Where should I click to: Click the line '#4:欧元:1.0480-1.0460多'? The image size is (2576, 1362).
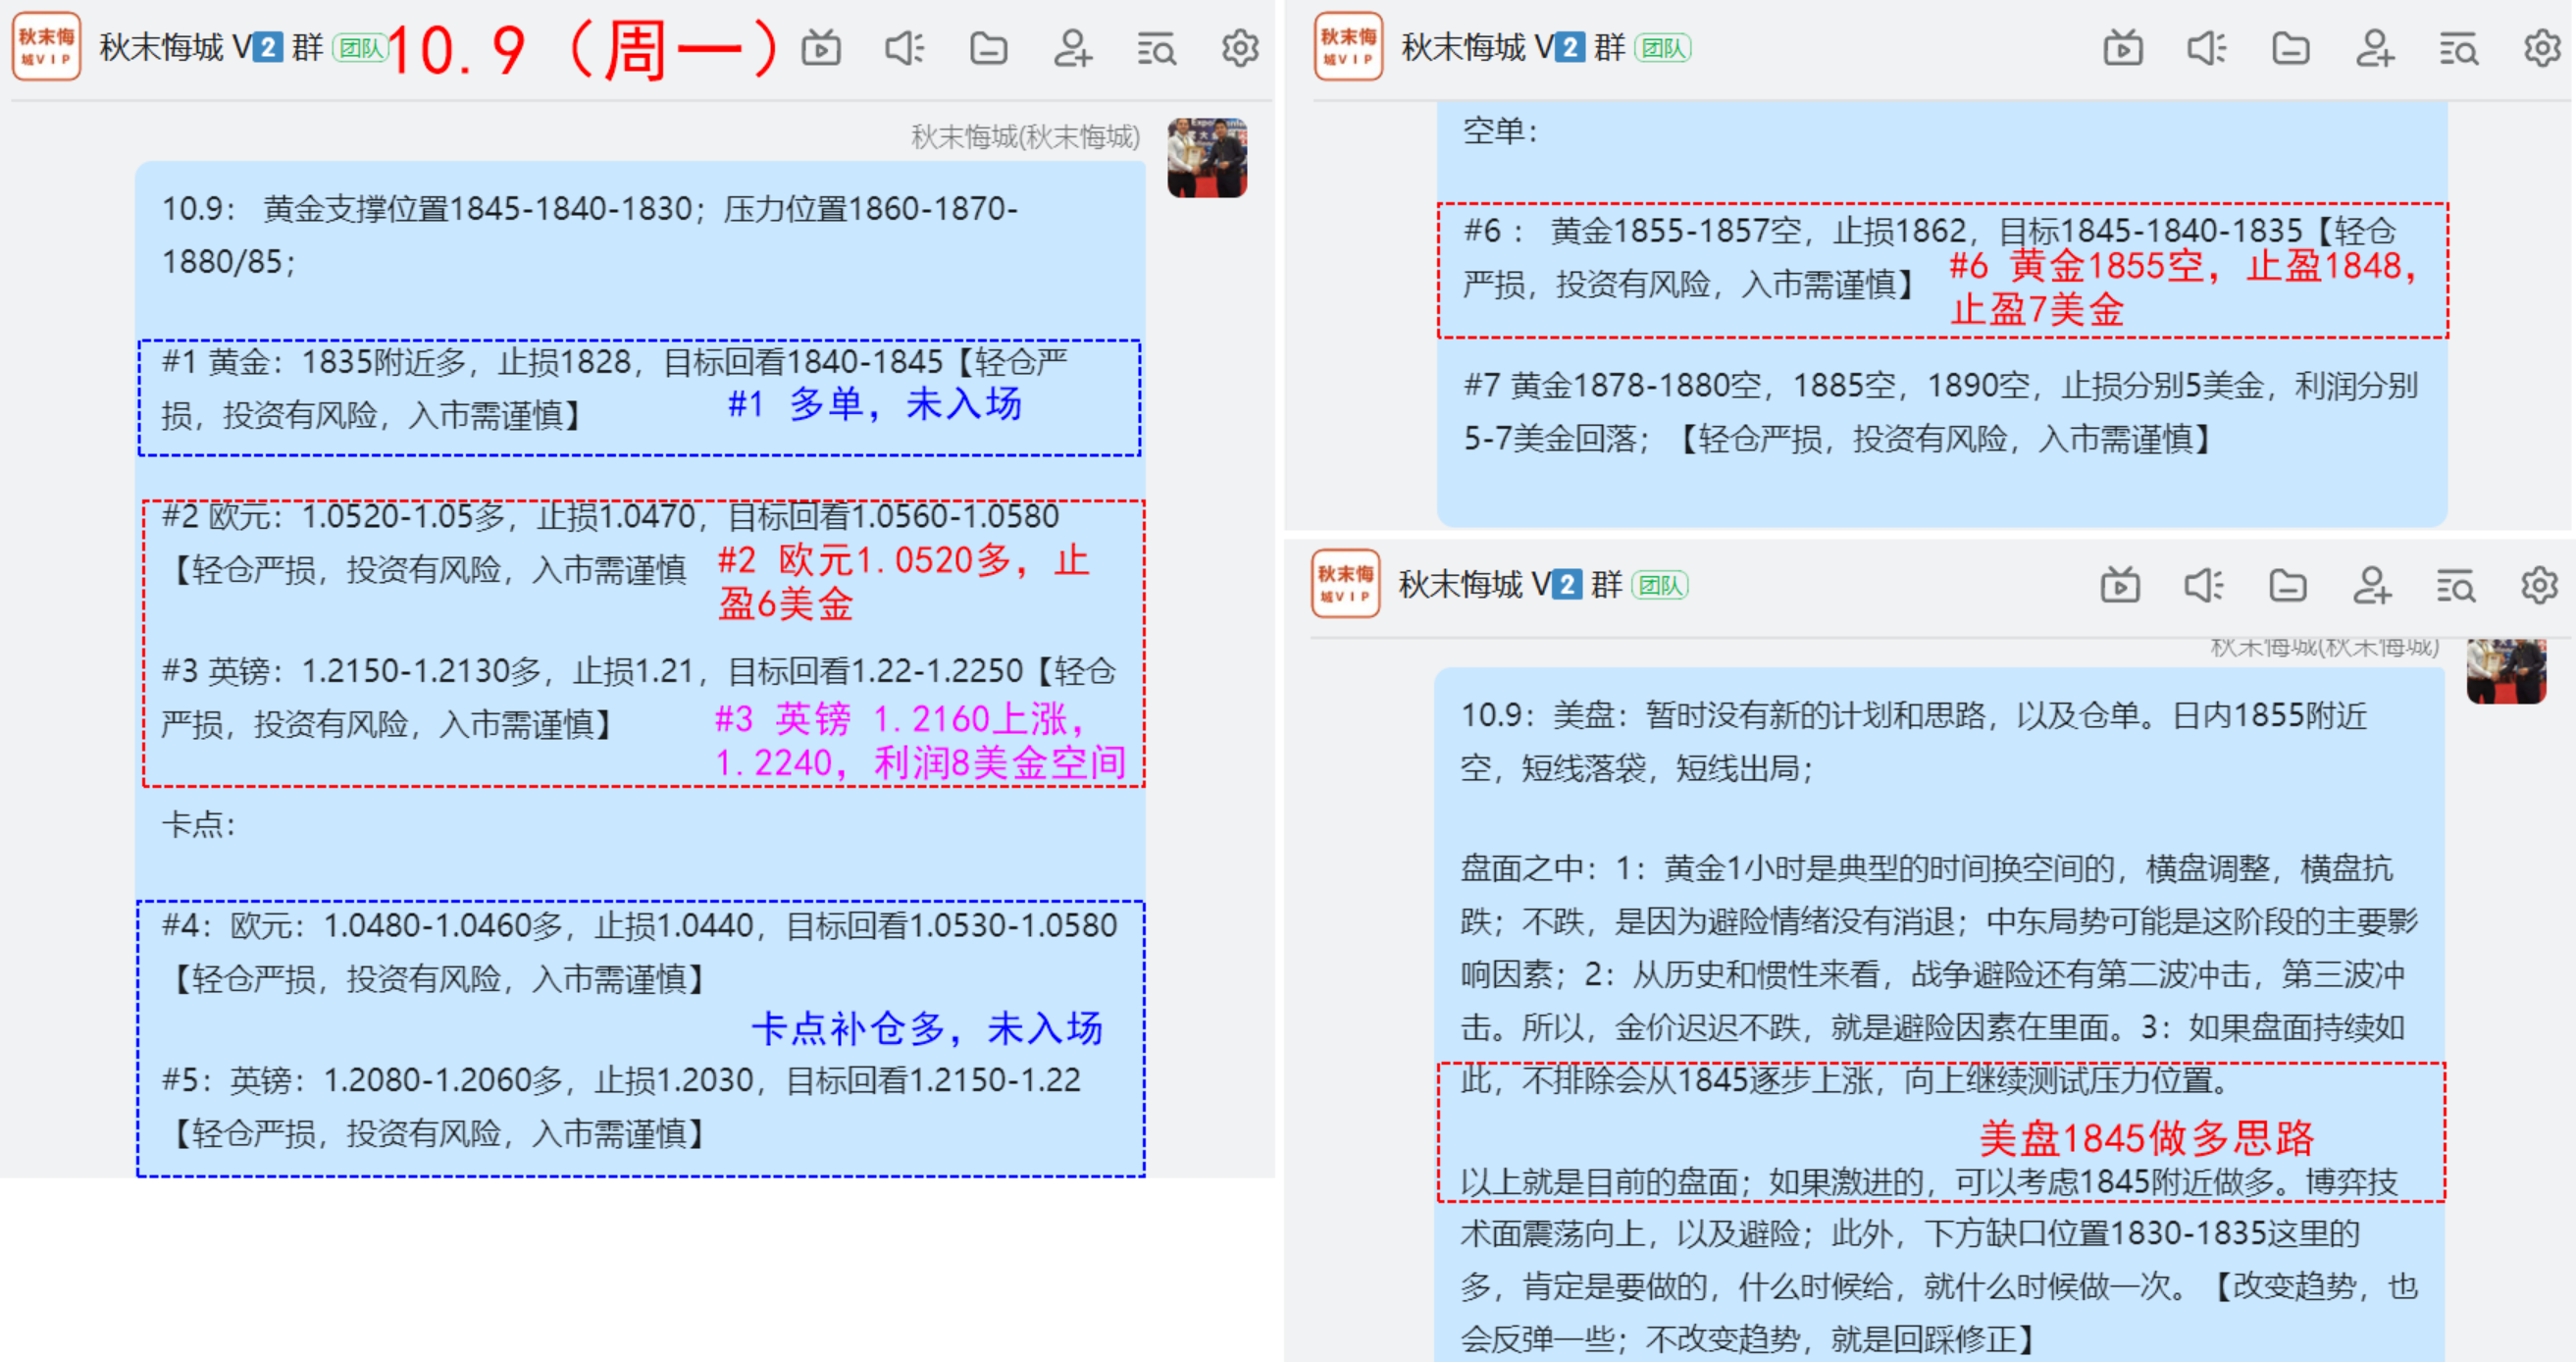coord(639,926)
